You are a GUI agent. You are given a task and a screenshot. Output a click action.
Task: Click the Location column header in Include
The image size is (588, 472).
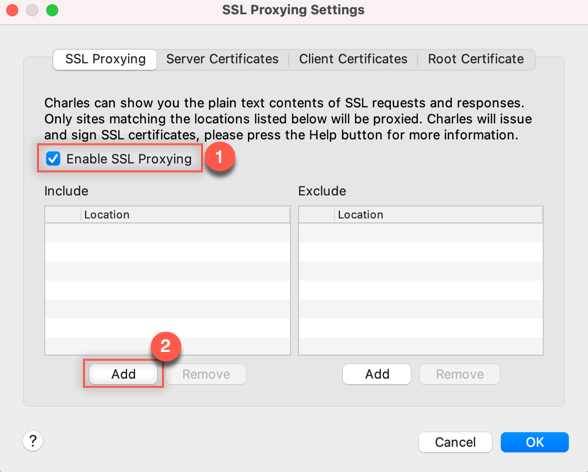tap(185, 215)
